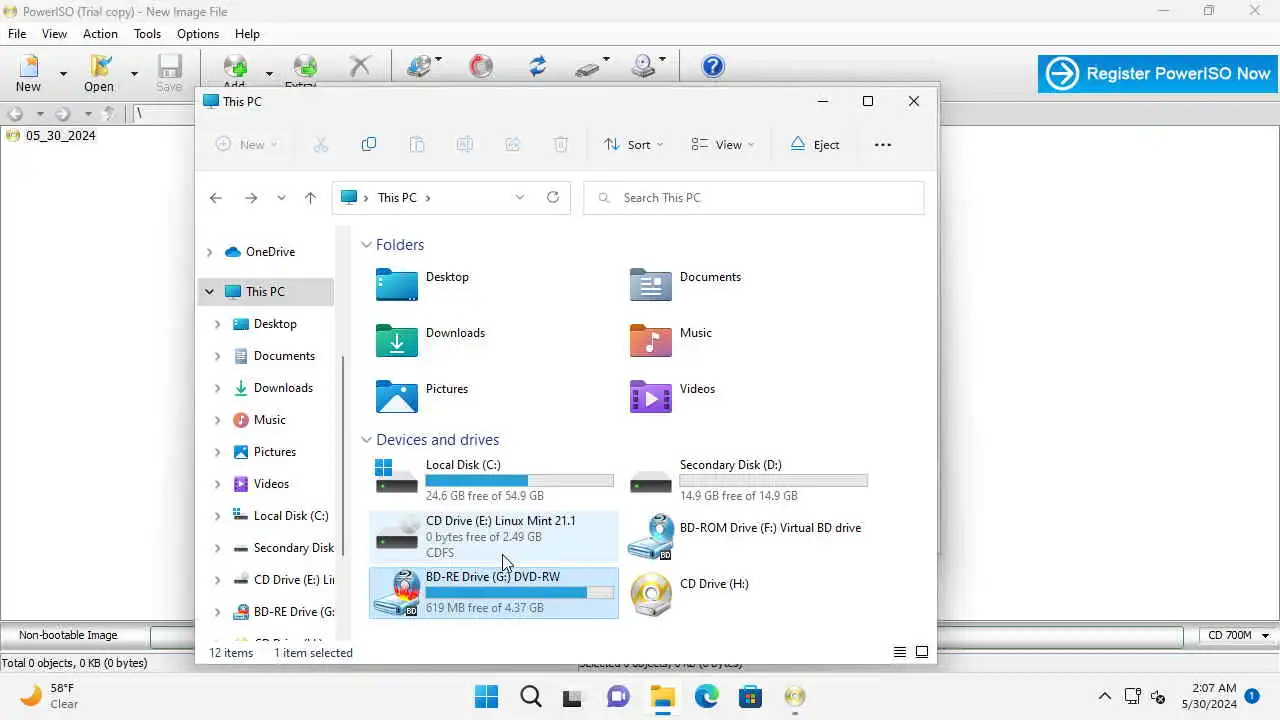Open the Downloads folder icon

coord(397,341)
